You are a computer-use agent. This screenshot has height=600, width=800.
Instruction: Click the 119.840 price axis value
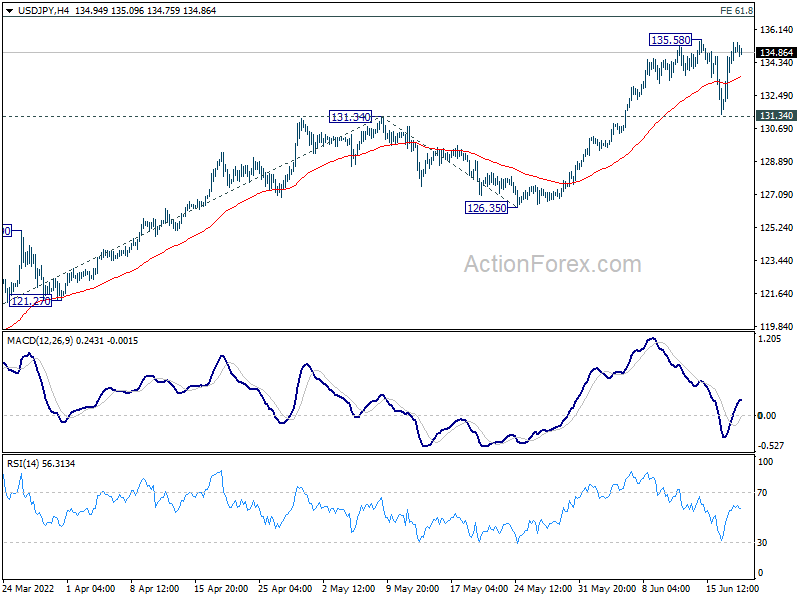[776, 327]
